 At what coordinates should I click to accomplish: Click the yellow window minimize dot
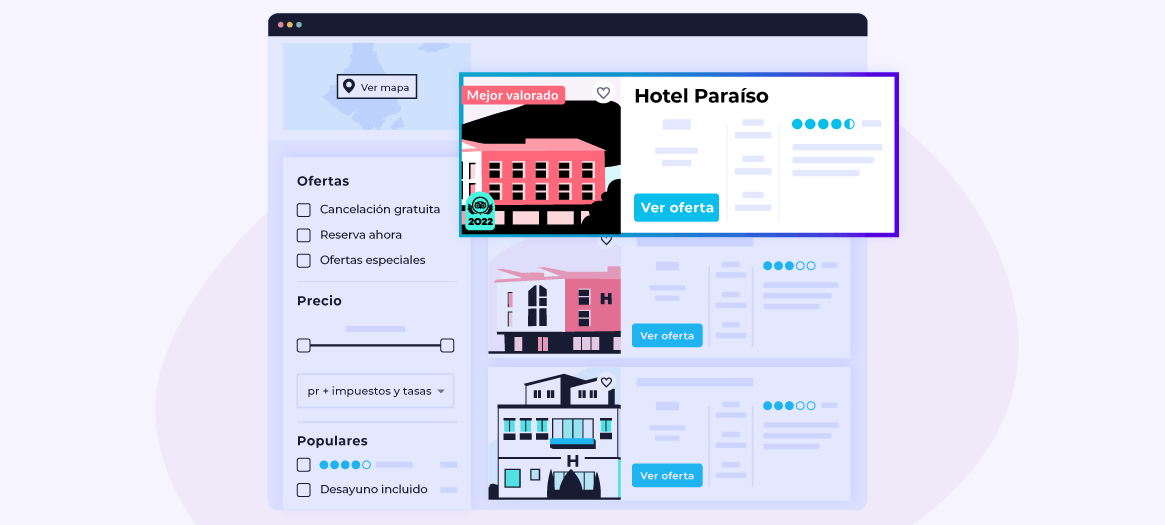tap(290, 25)
